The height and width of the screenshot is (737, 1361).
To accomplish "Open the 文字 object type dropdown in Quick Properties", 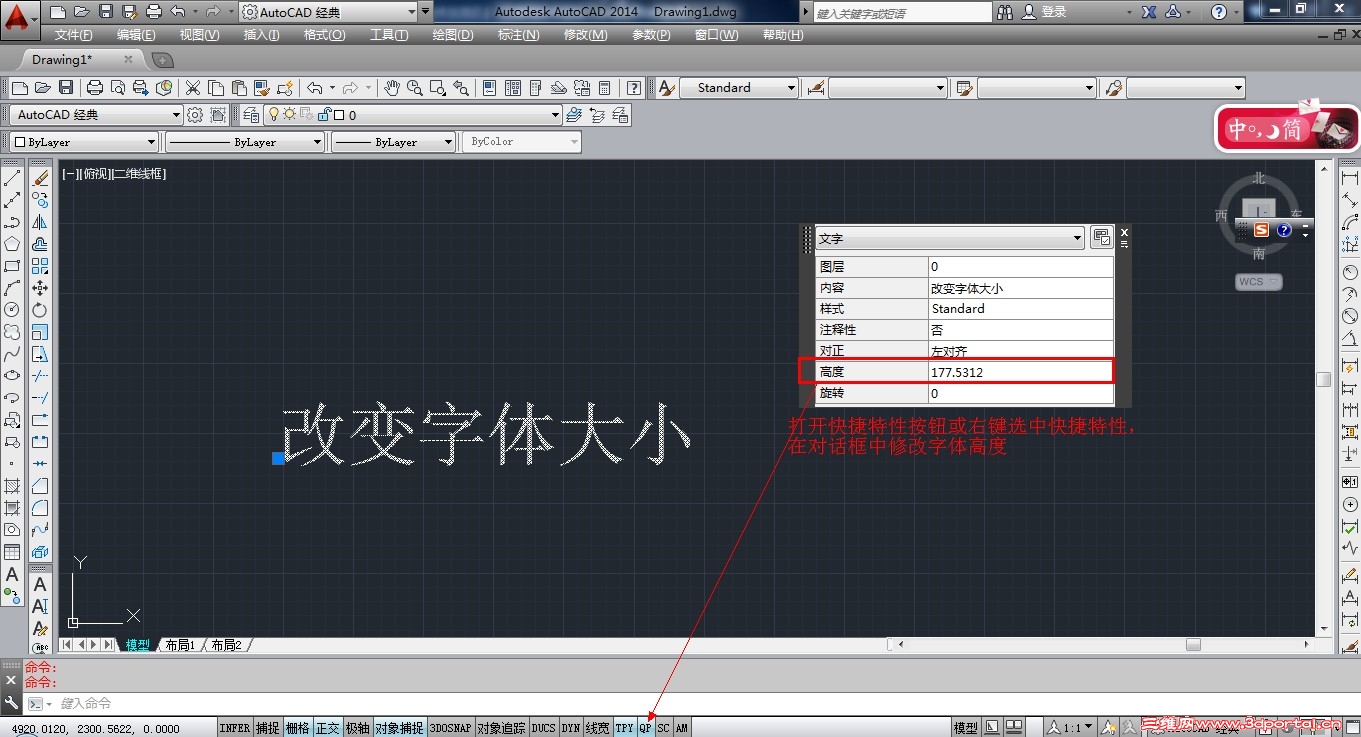I will [1076, 238].
